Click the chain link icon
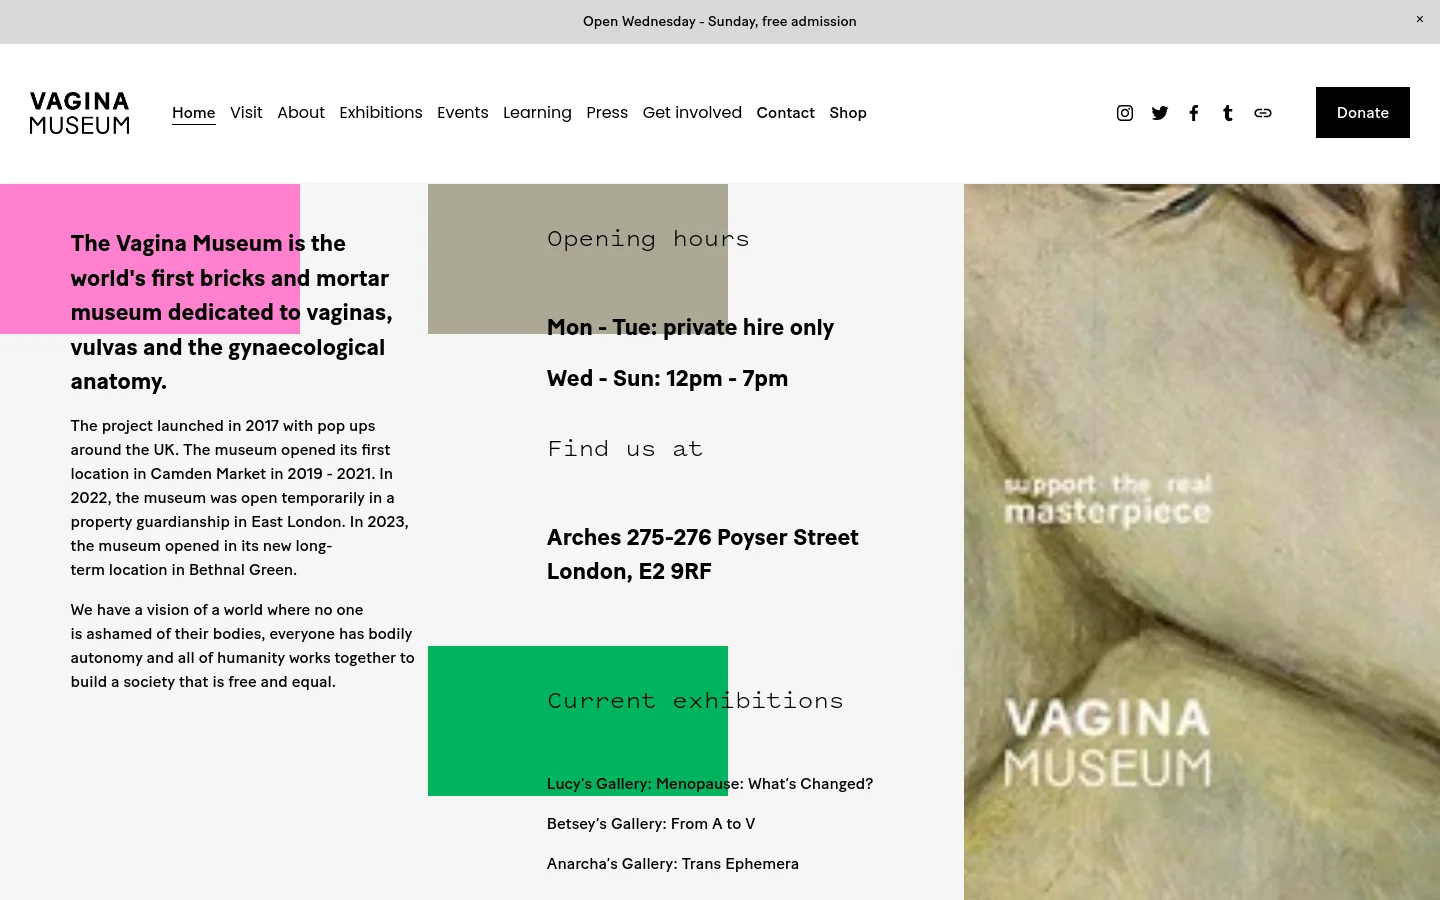This screenshot has height=900, width=1440. tap(1263, 113)
